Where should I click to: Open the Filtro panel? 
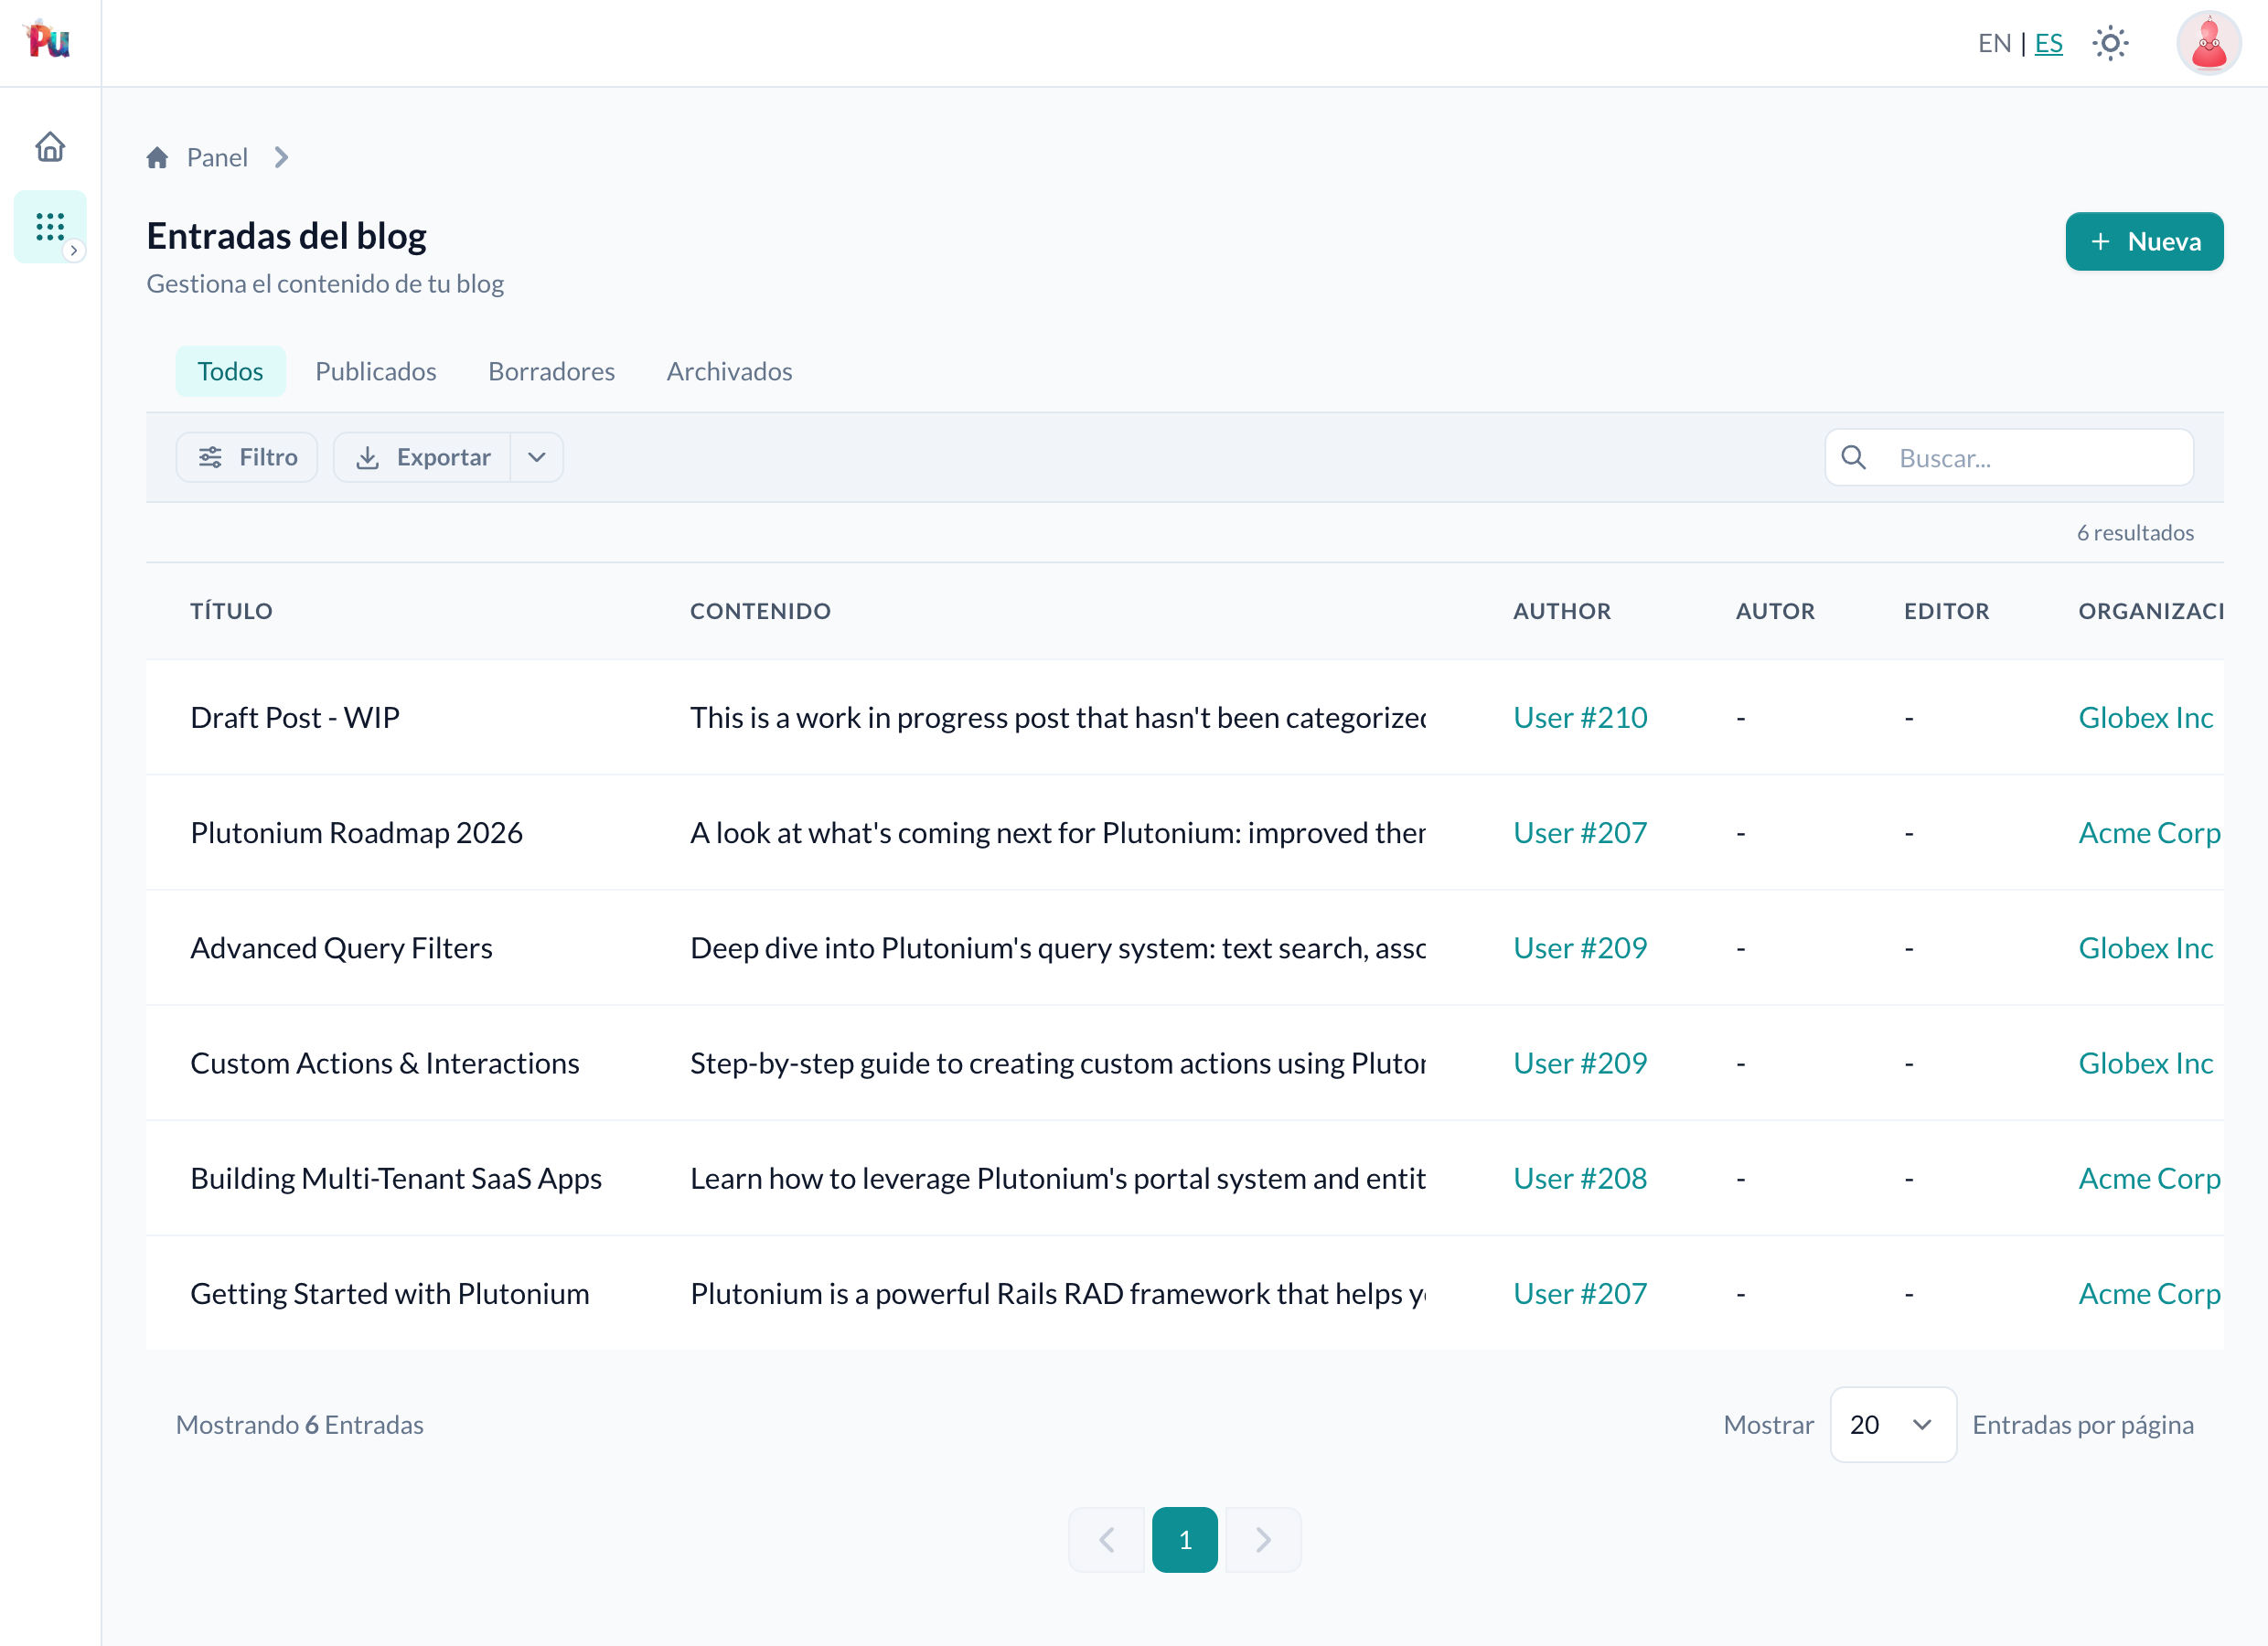pyautogui.click(x=247, y=457)
